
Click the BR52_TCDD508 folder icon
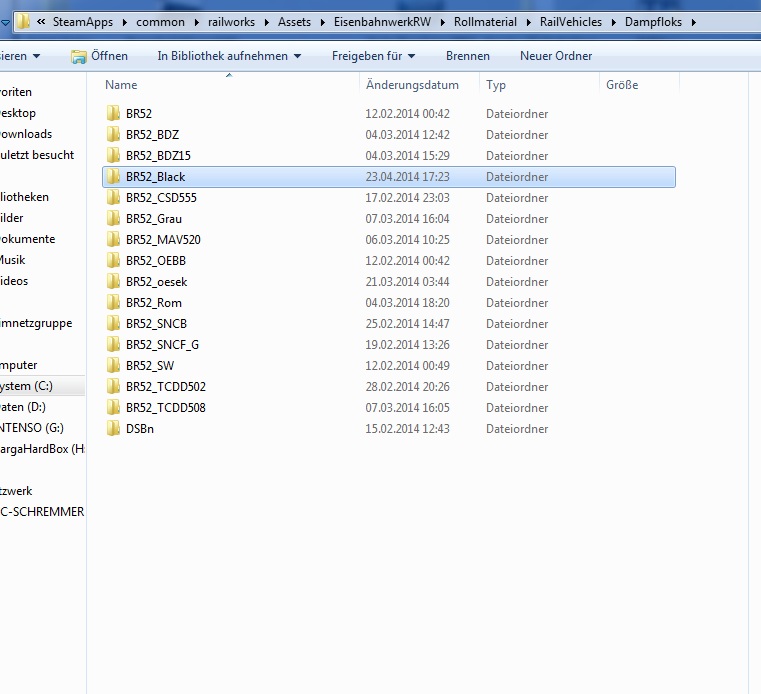coord(113,407)
